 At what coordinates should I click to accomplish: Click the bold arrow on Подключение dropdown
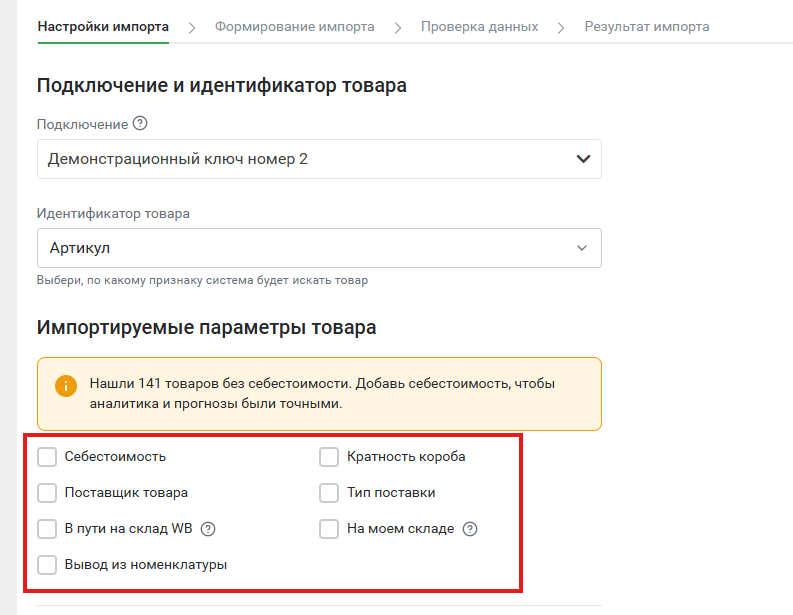[583, 159]
